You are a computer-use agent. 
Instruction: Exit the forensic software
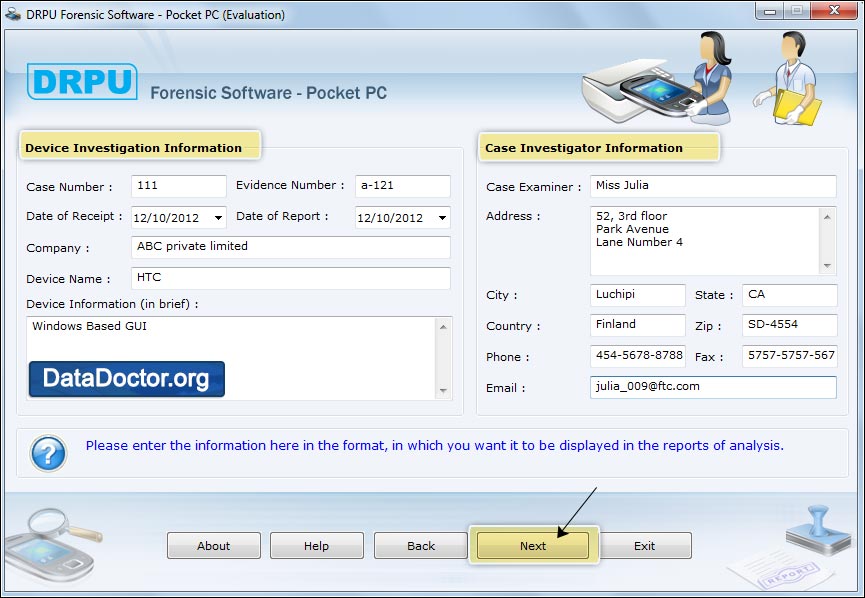(645, 546)
